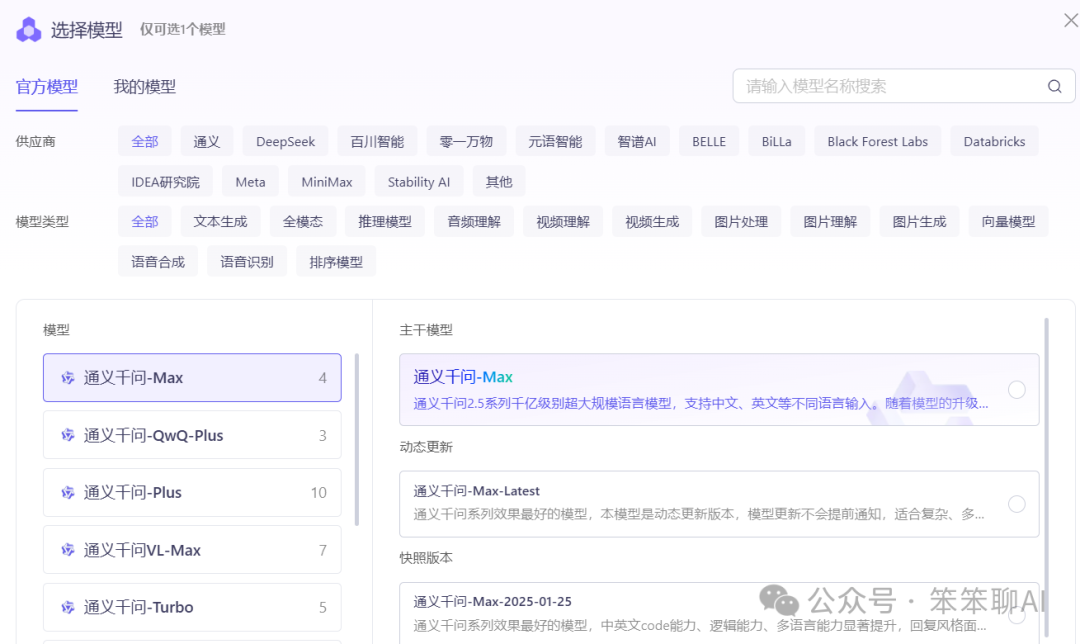This screenshot has width=1080, height=644.
Task: Choose the 通义千问-Max-2025-01-25 snapshot title
Action: pos(492,601)
